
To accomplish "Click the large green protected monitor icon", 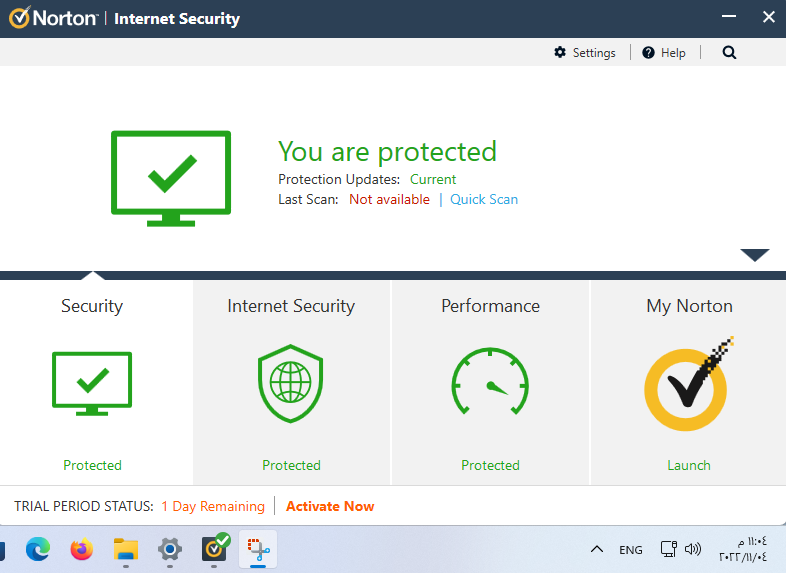I will [x=171, y=178].
